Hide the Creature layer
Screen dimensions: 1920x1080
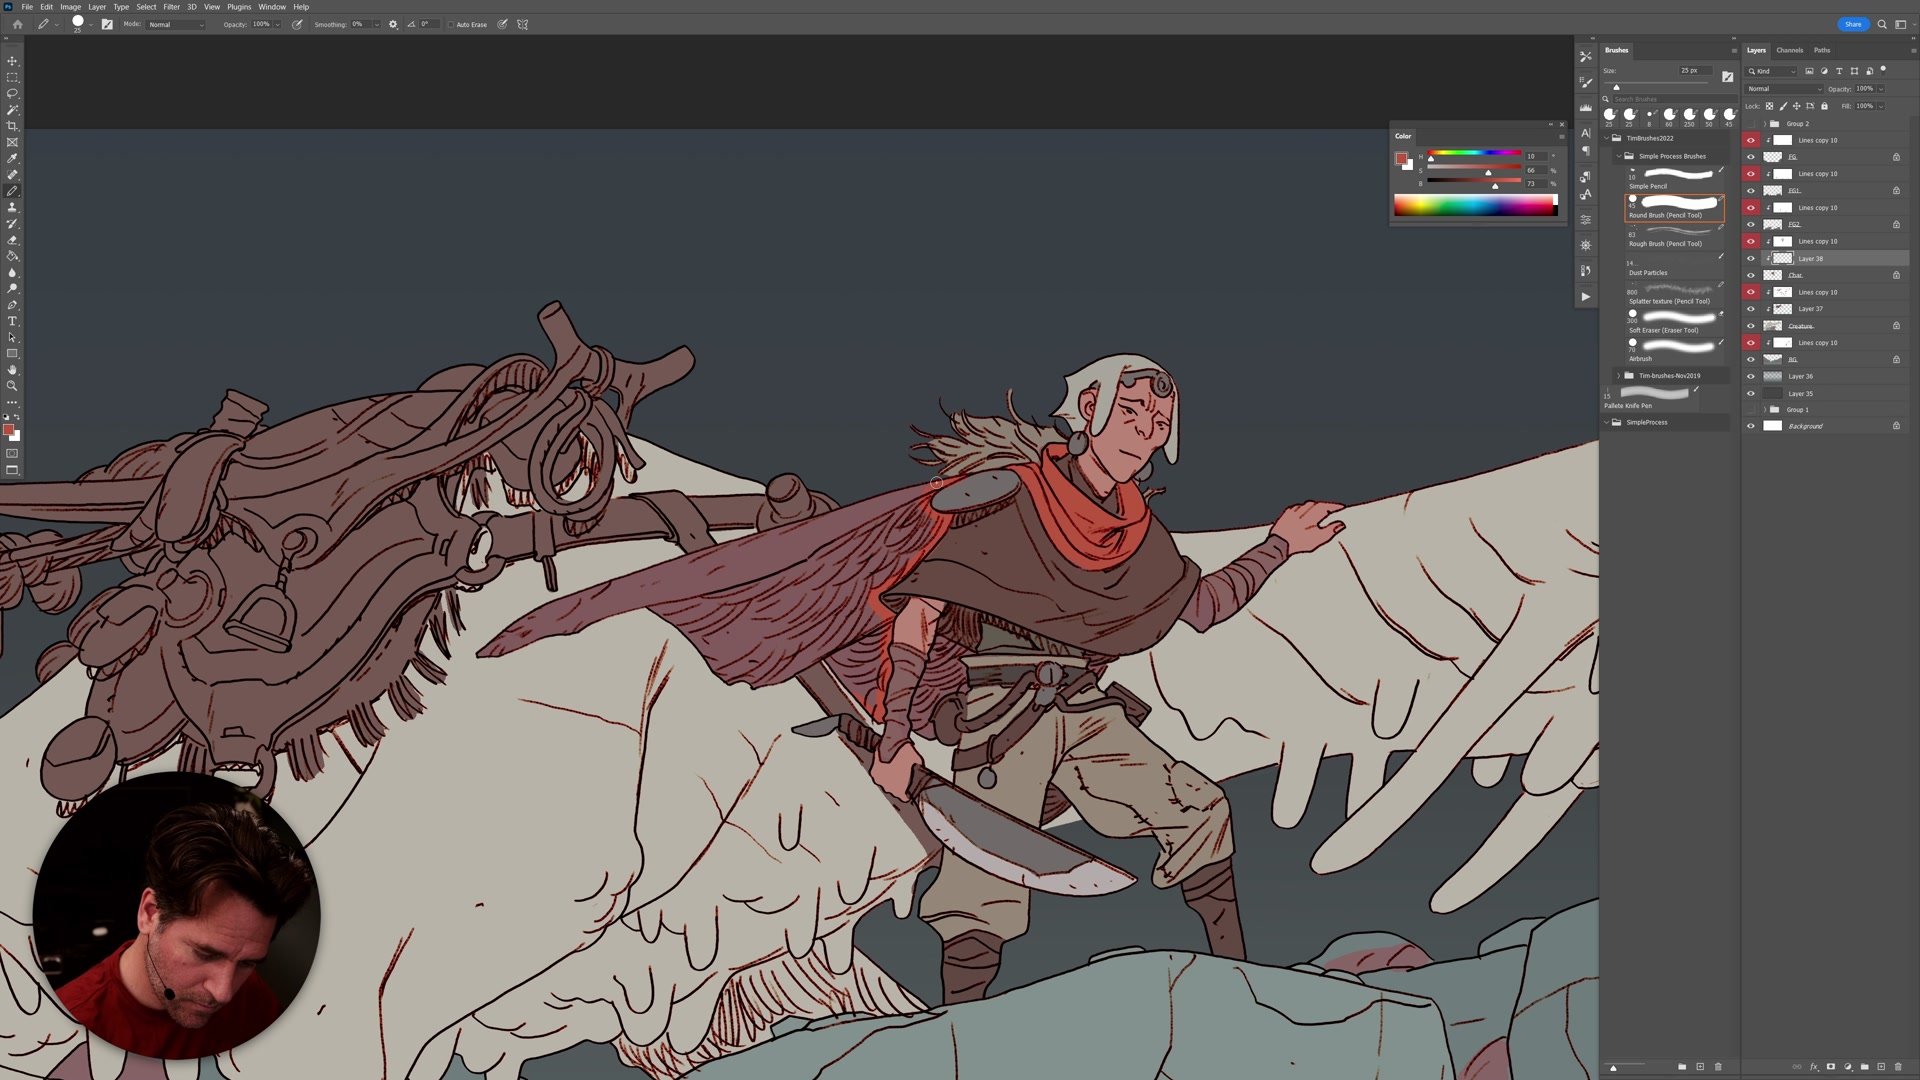click(1750, 326)
